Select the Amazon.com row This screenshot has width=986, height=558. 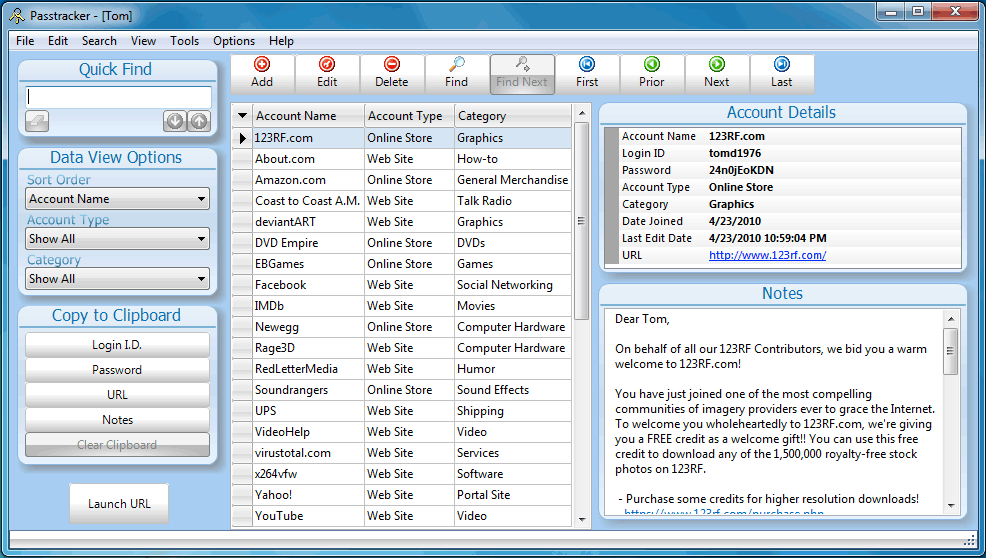pos(402,180)
